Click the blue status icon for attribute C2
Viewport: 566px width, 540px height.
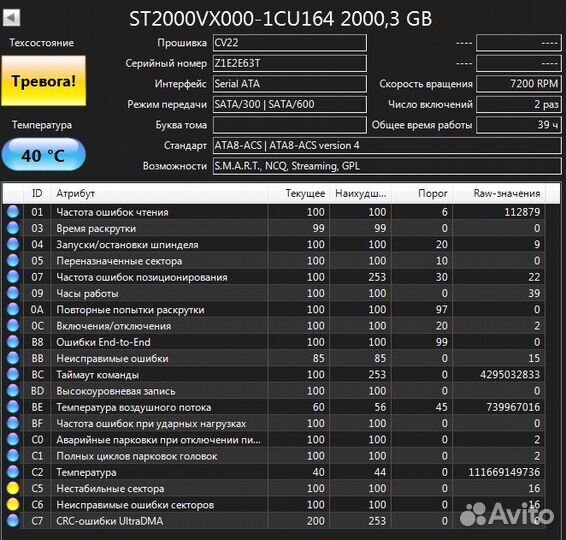(13, 472)
